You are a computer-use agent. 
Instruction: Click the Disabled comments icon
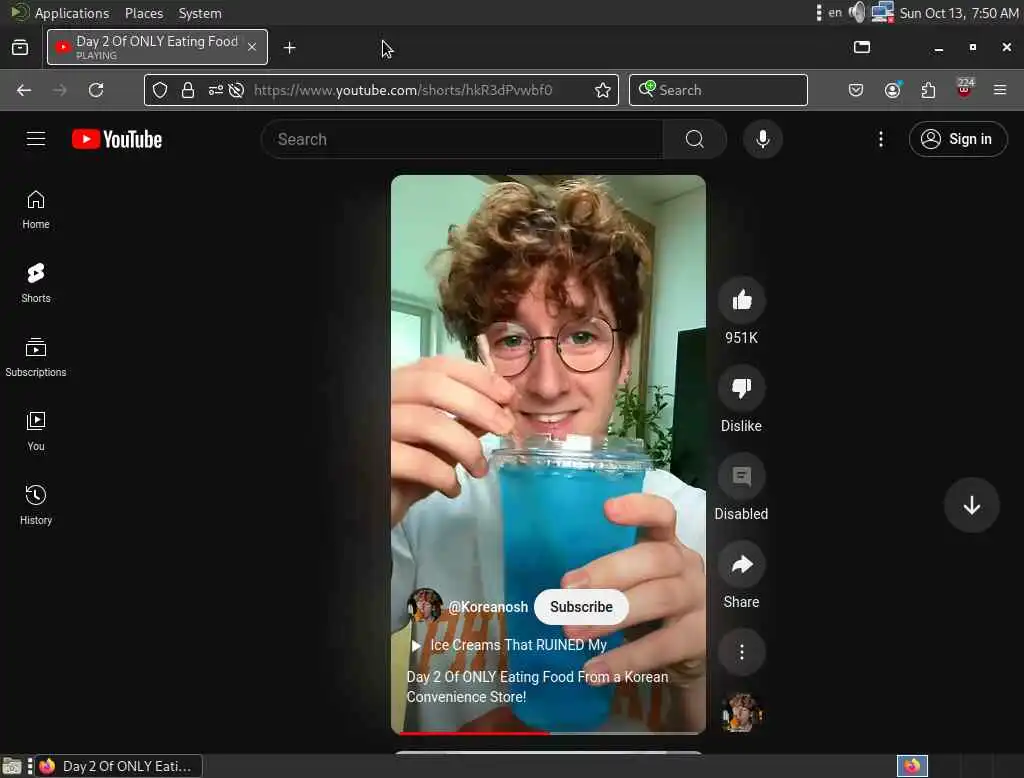pos(742,477)
